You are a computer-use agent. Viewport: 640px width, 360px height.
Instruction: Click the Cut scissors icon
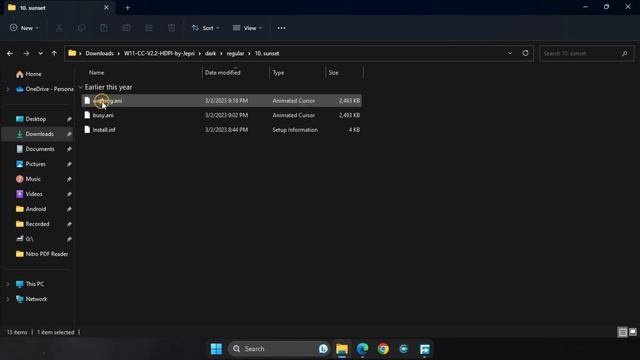(x=59, y=28)
